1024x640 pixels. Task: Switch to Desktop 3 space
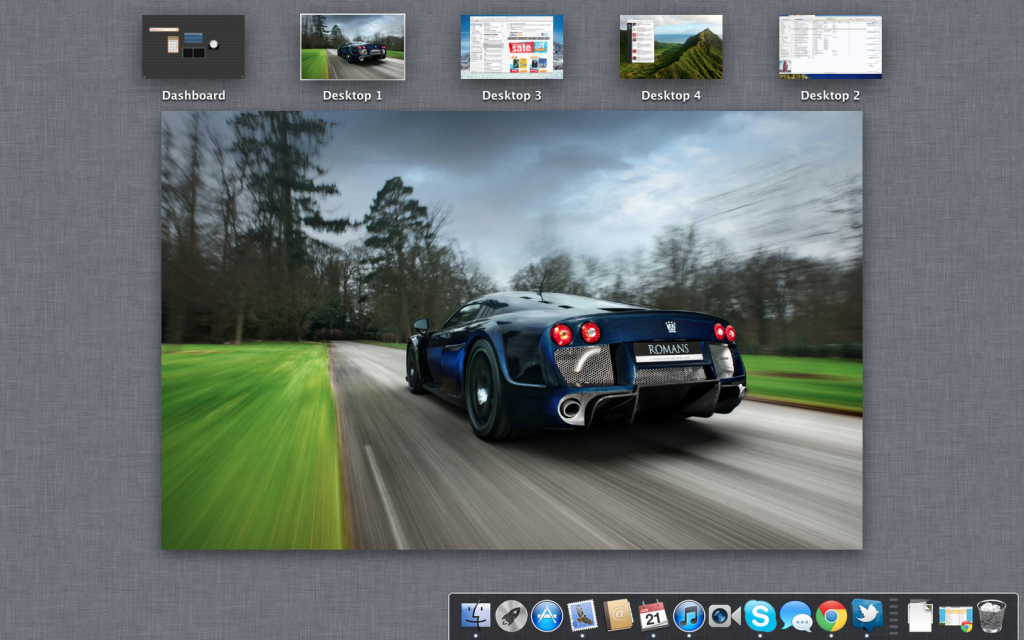point(512,47)
